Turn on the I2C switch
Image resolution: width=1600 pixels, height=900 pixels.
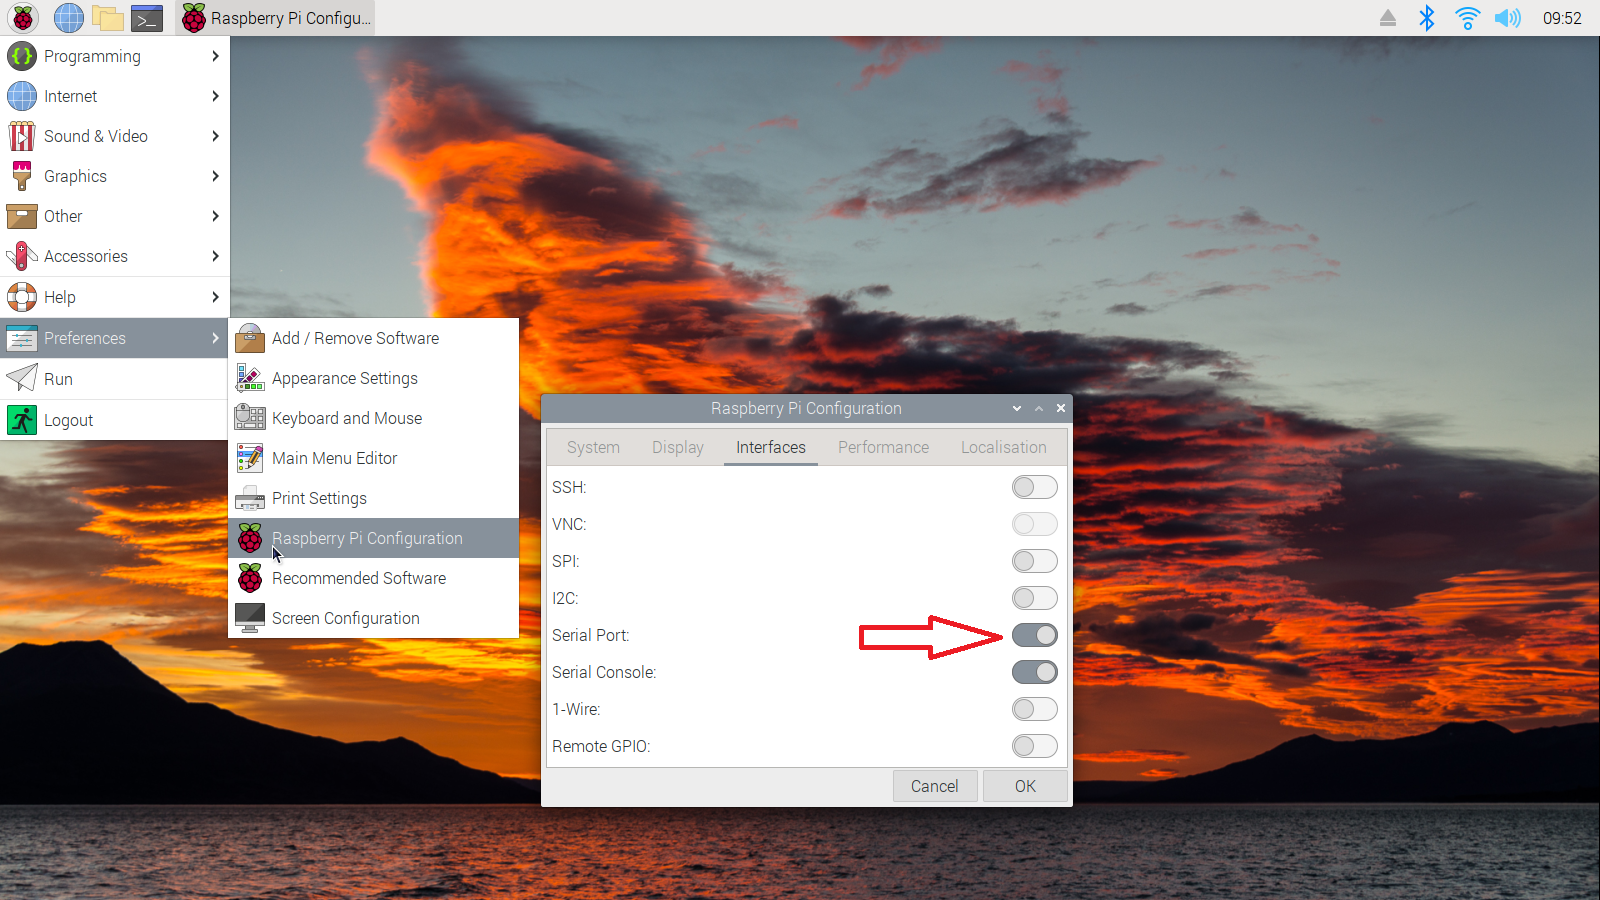[1035, 598]
